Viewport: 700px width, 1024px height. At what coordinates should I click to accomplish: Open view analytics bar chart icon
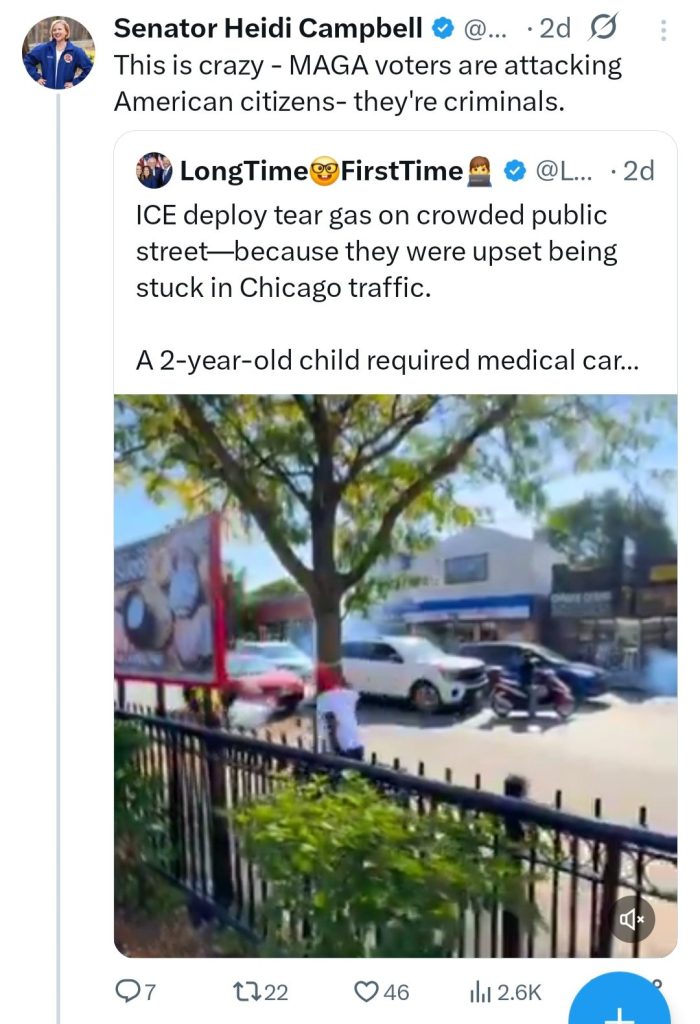[479, 991]
